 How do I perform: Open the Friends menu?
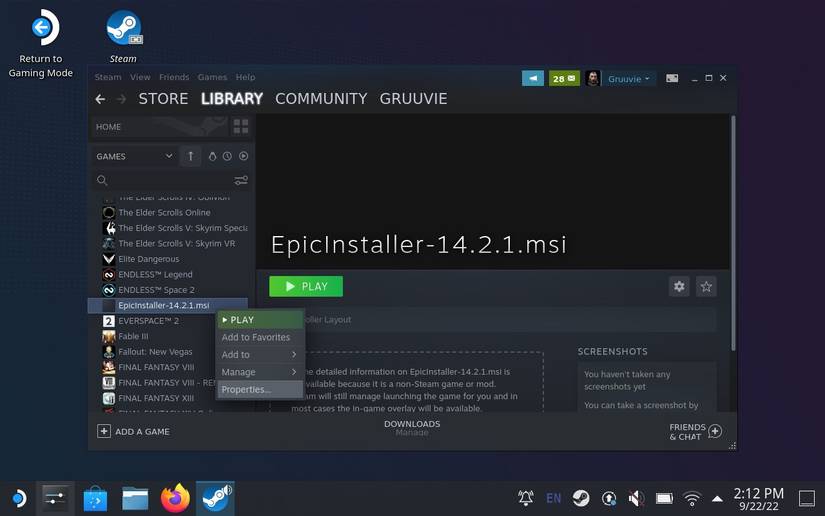[x=174, y=77]
